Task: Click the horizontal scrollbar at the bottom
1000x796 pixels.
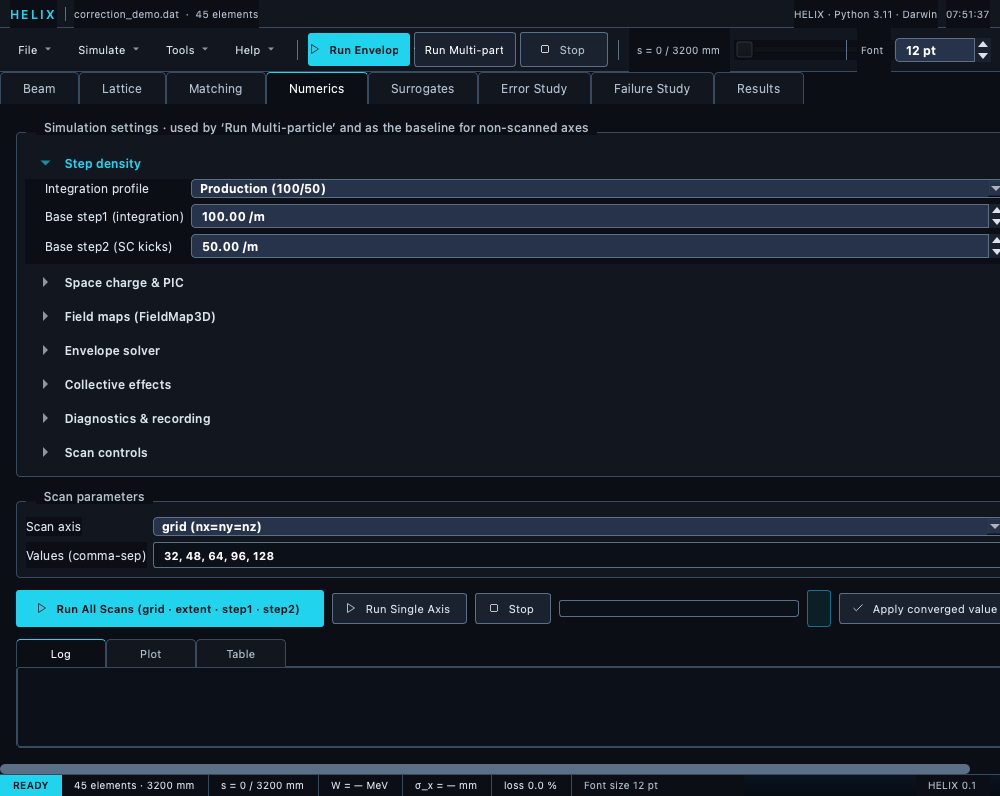Action: click(485, 769)
